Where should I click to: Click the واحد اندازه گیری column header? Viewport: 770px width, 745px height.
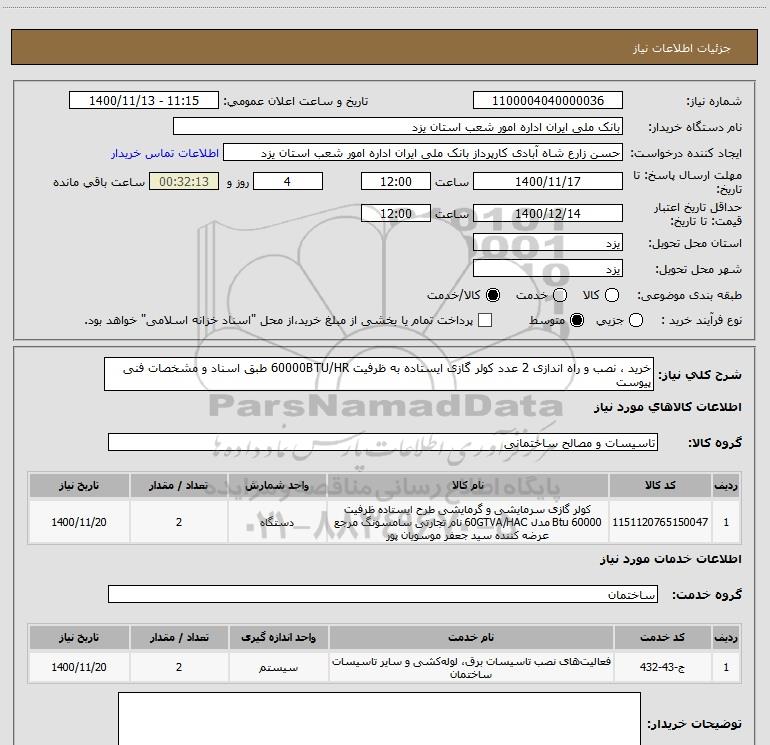click(x=278, y=637)
